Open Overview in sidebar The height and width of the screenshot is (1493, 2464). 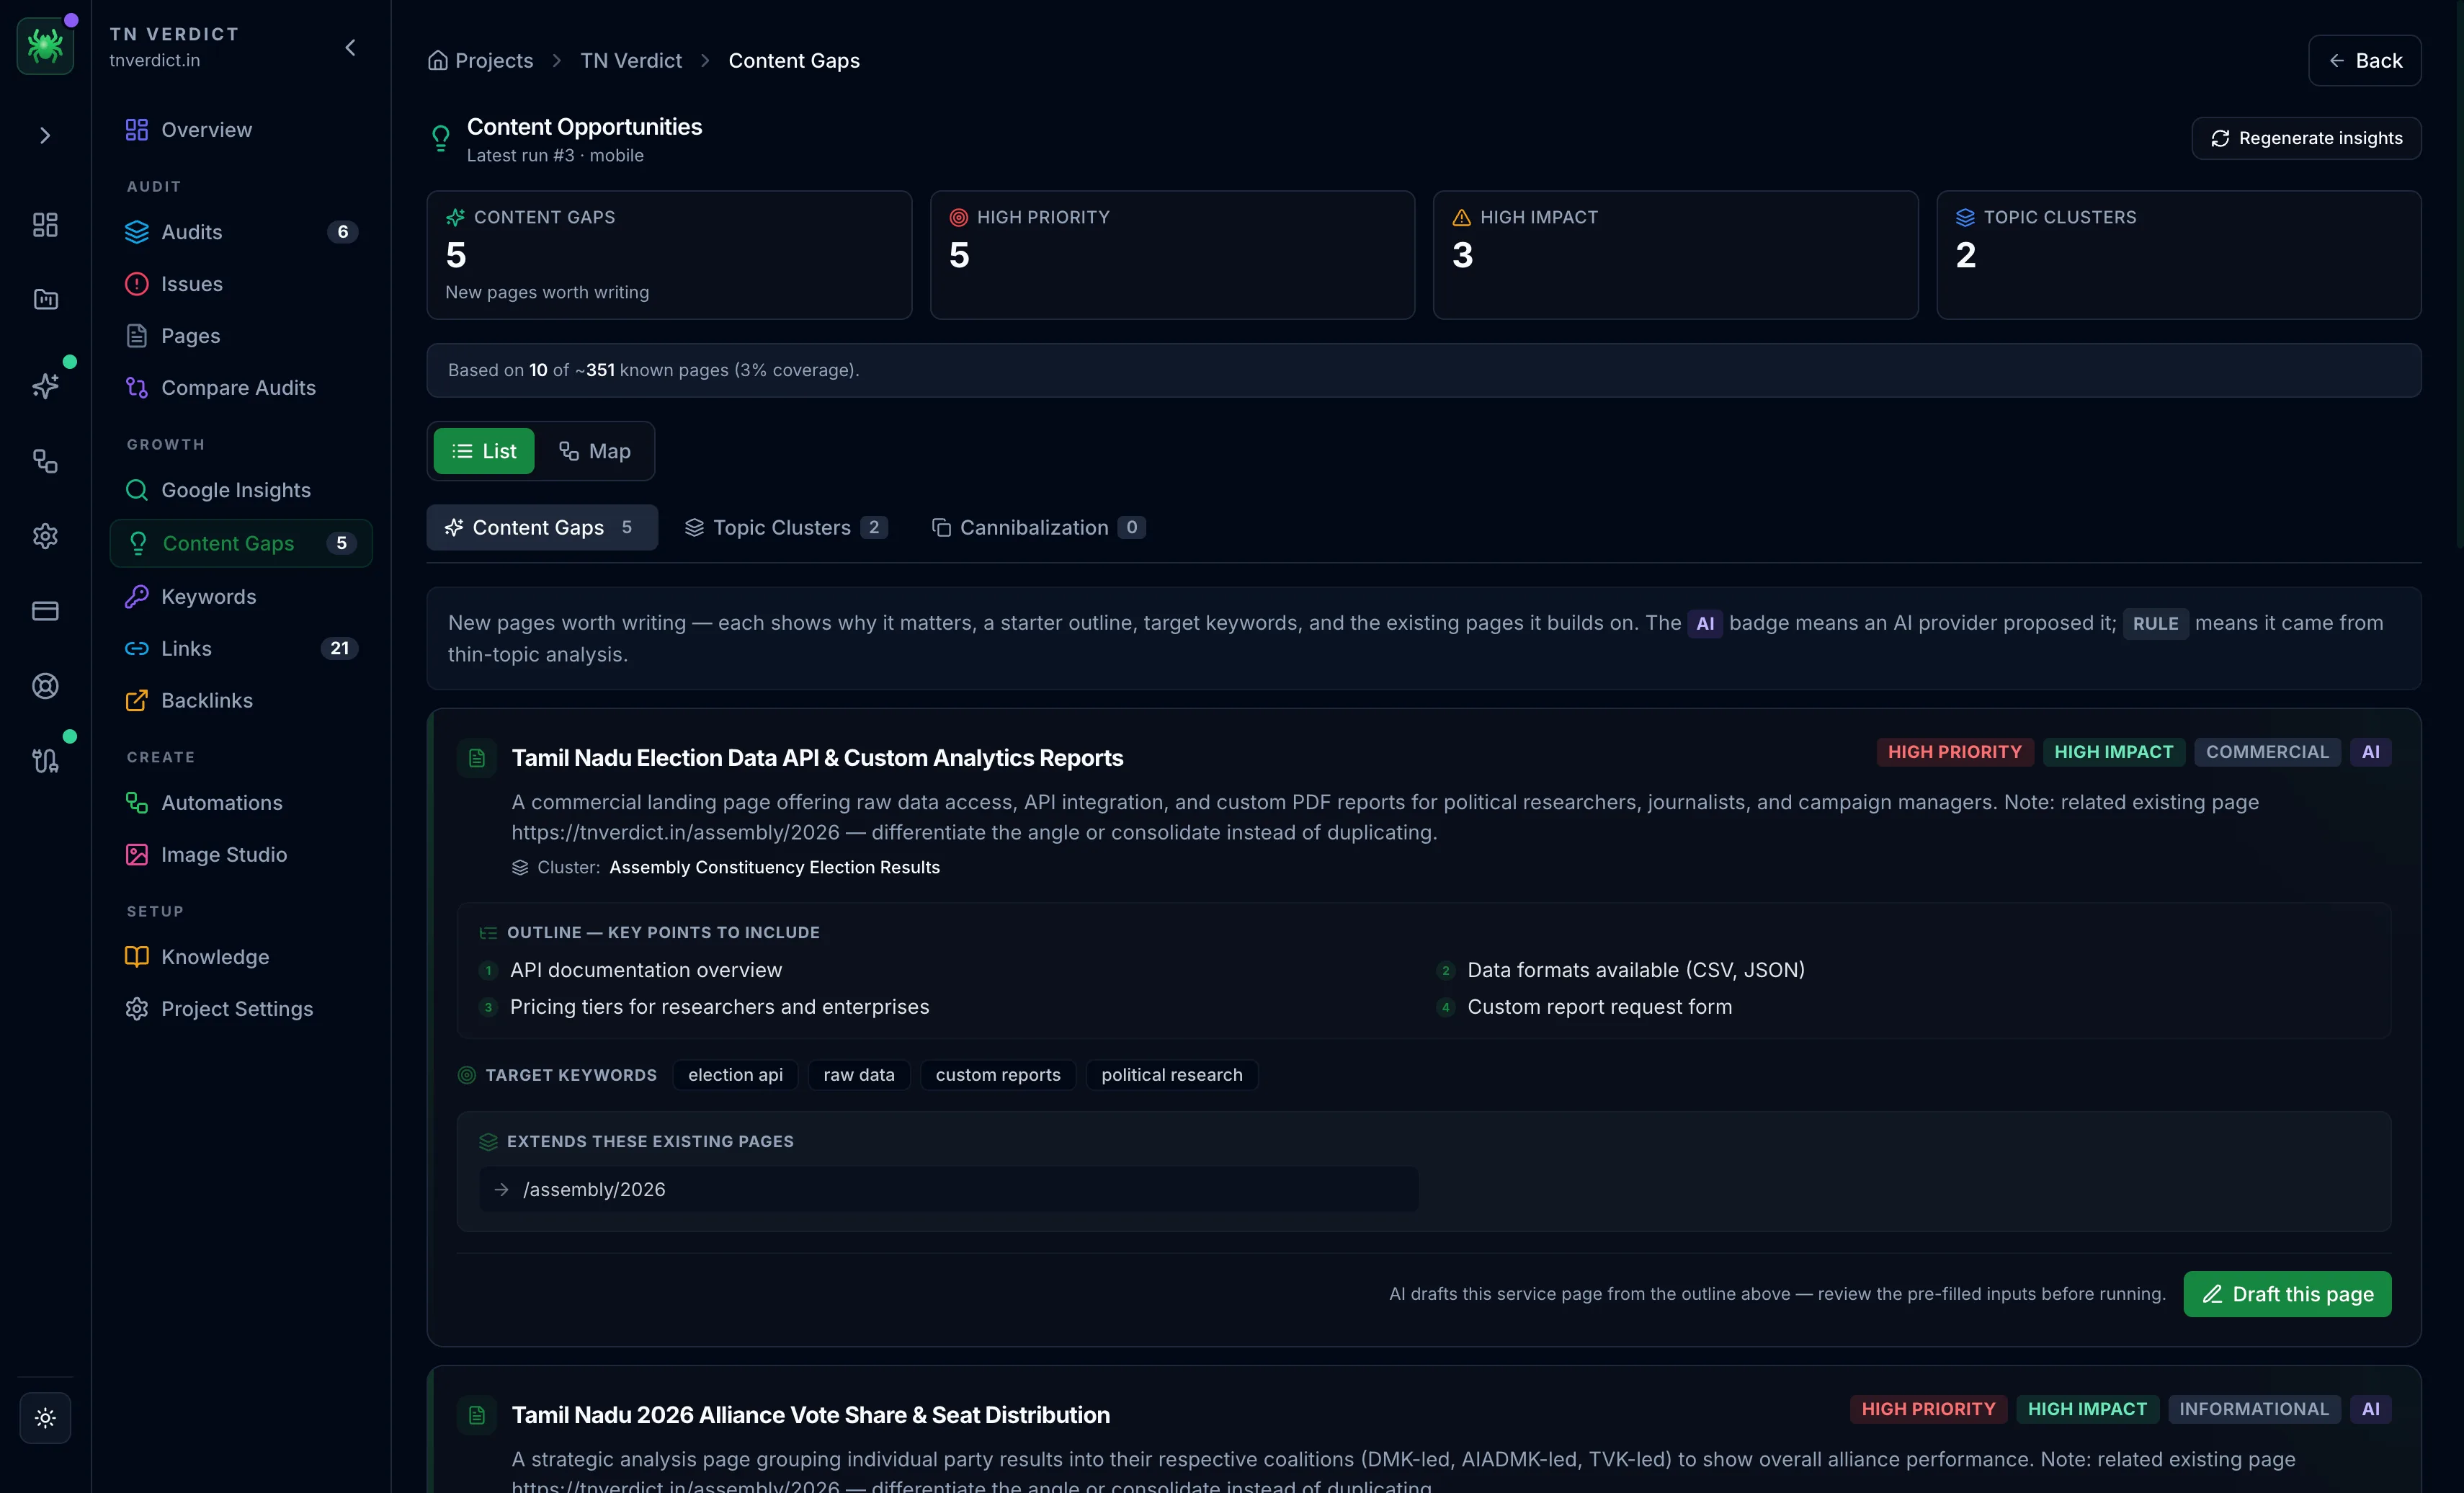[240, 130]
